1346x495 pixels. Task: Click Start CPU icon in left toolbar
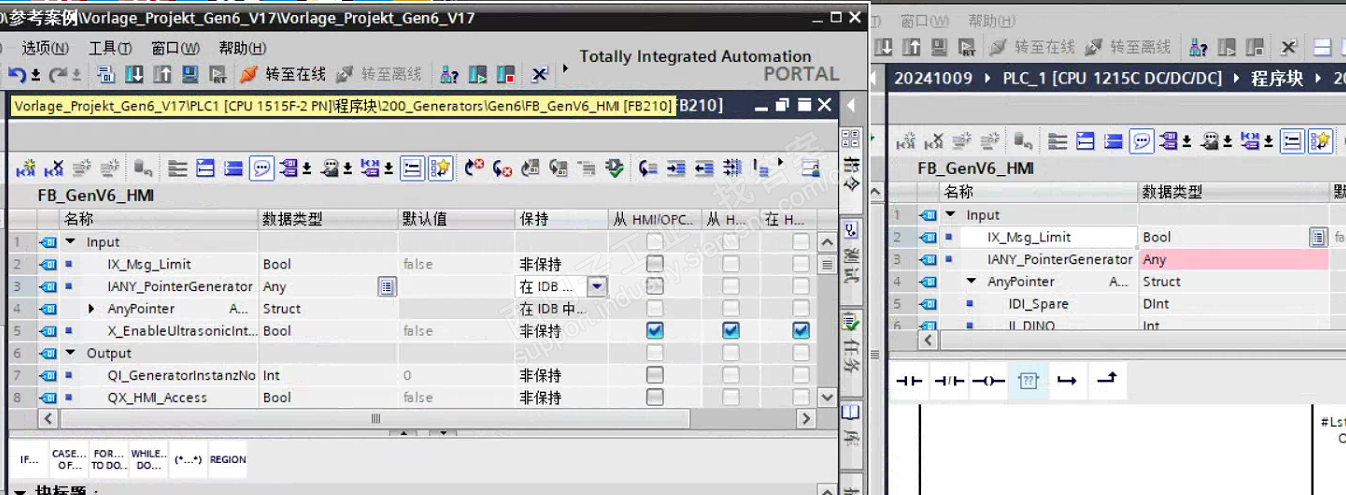click(478, 74)
